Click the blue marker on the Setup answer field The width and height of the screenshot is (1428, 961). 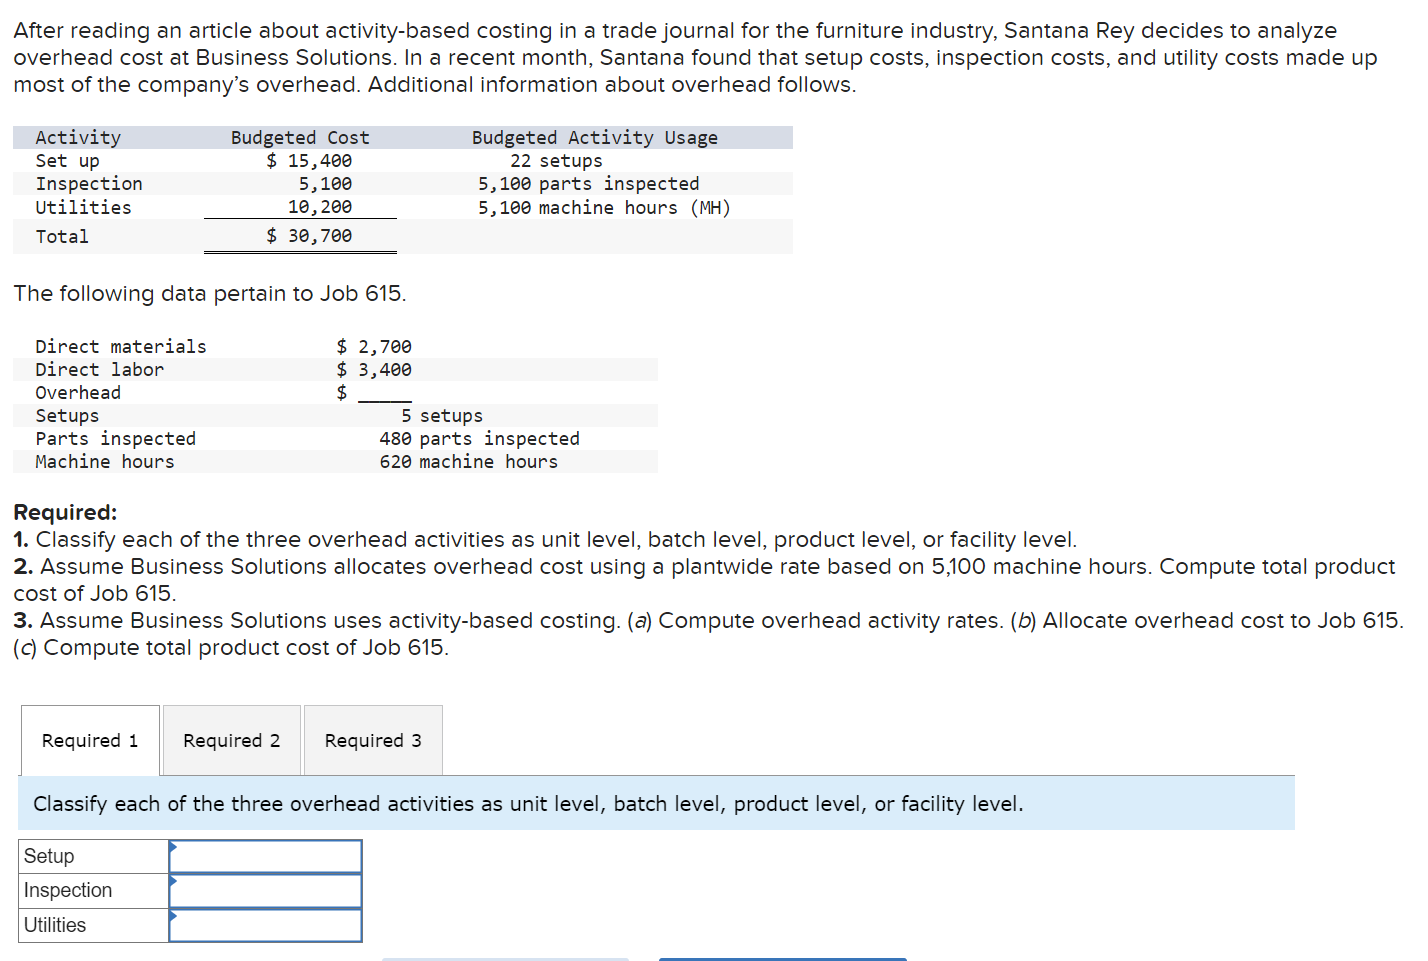tap(174, 849)
